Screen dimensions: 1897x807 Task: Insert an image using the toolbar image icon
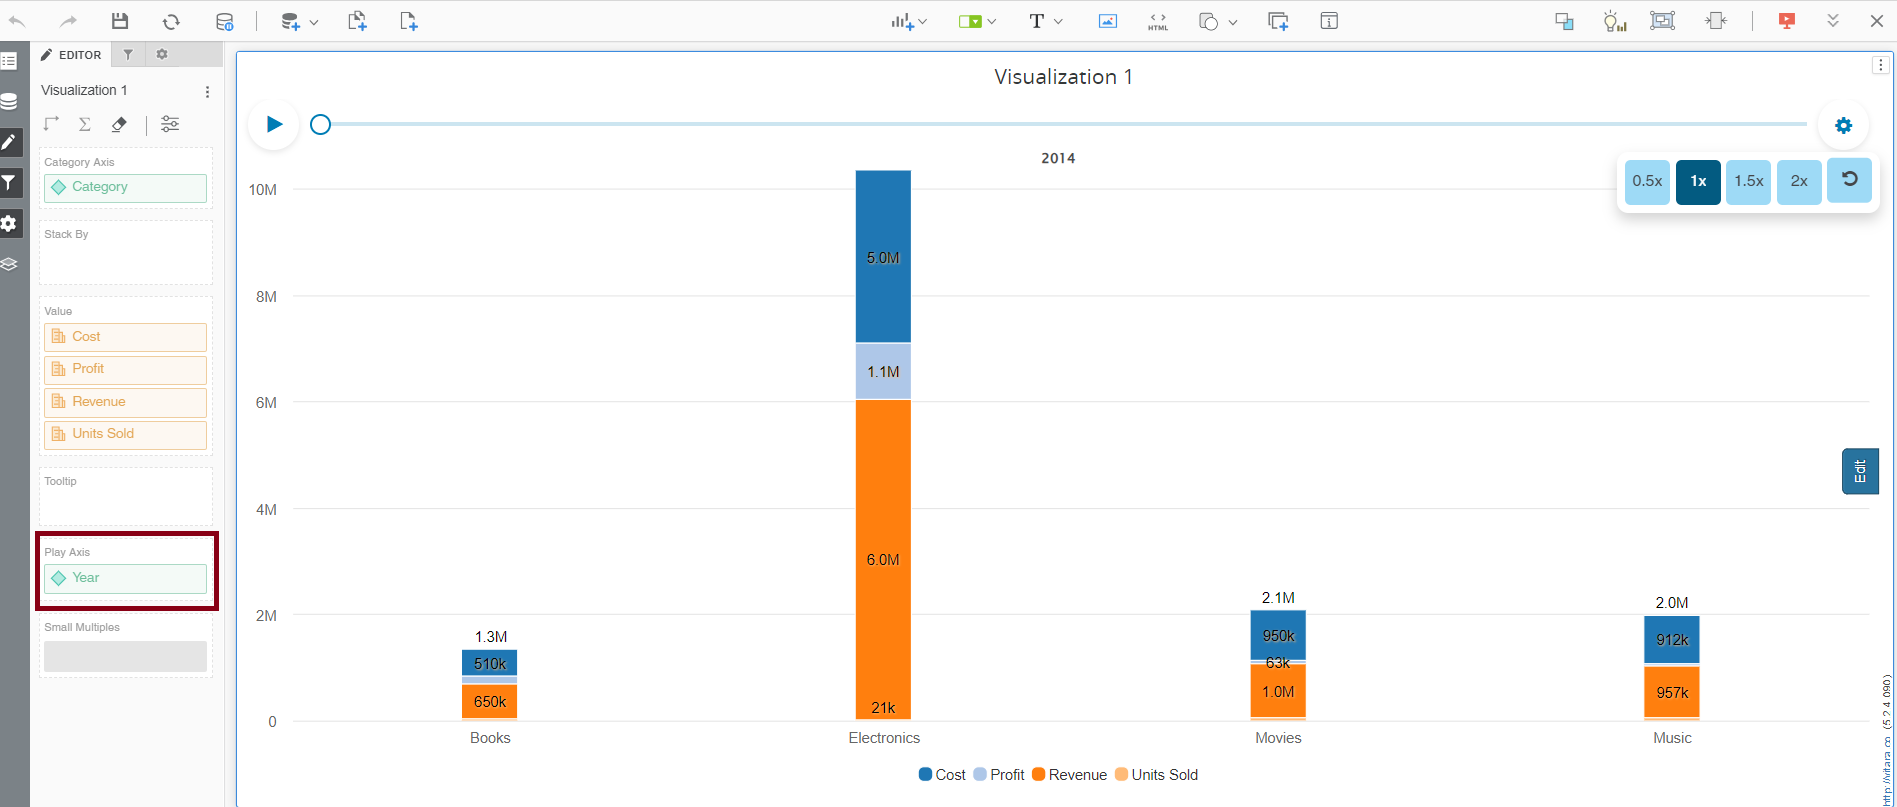point(1107,21)
